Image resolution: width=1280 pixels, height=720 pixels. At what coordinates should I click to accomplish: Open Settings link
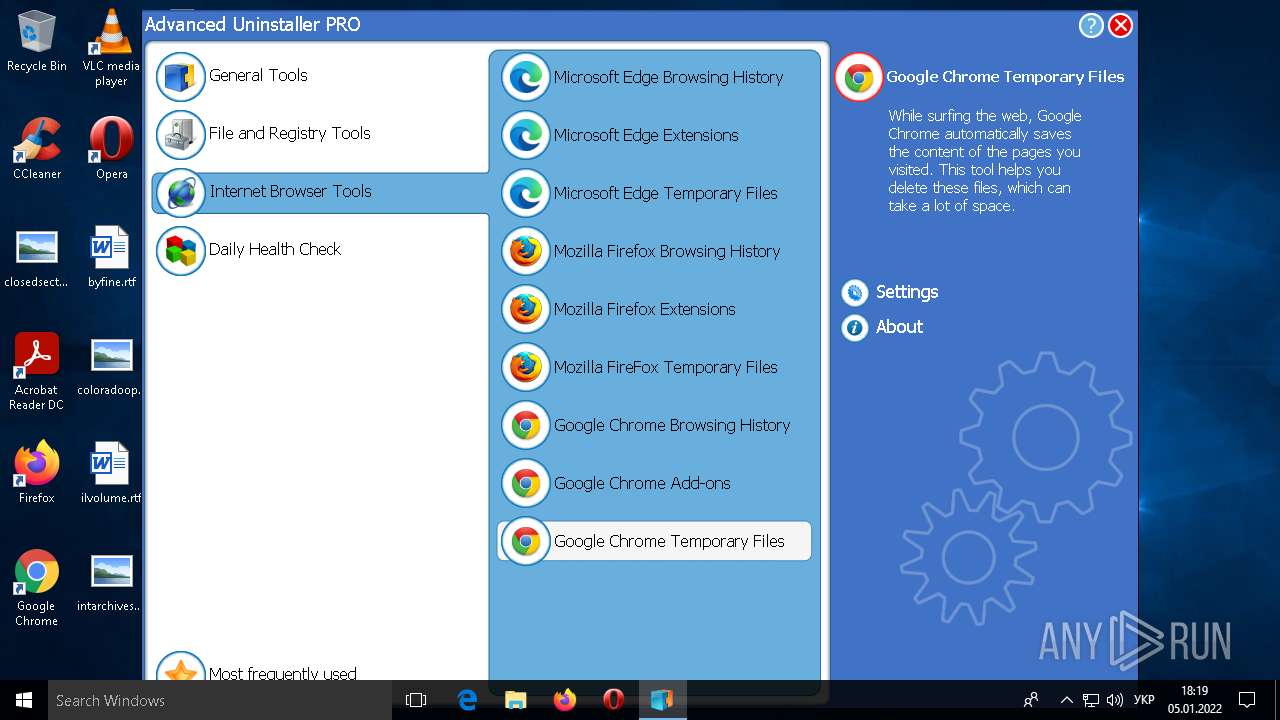pos(907,292)
